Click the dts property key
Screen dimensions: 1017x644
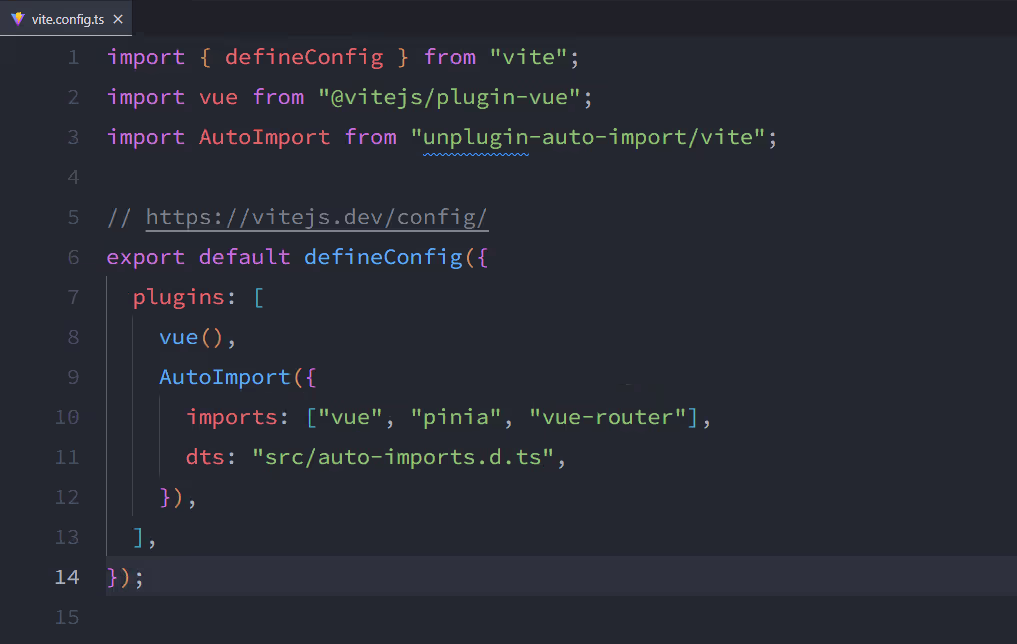tap(205, 458)
